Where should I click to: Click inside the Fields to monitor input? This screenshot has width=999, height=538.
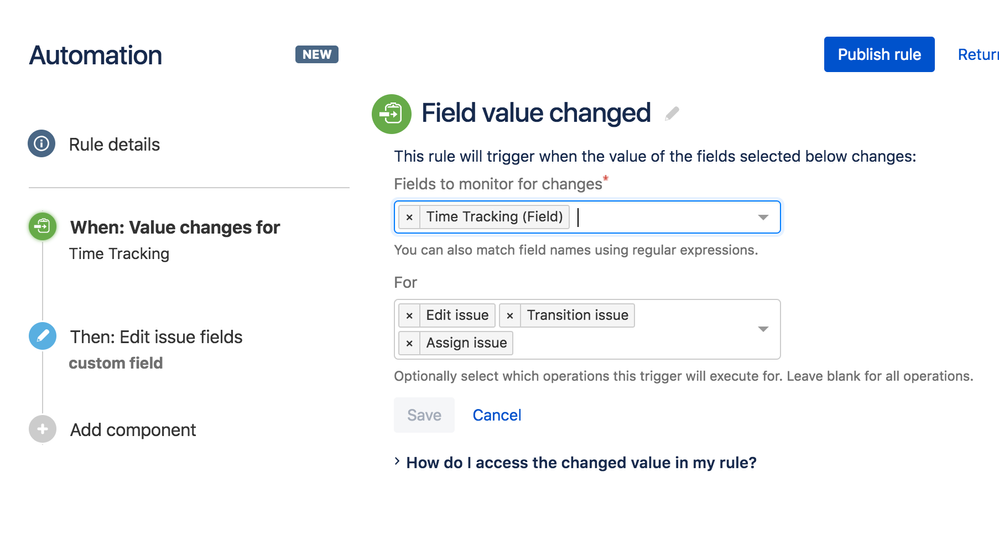pos(663,217)
